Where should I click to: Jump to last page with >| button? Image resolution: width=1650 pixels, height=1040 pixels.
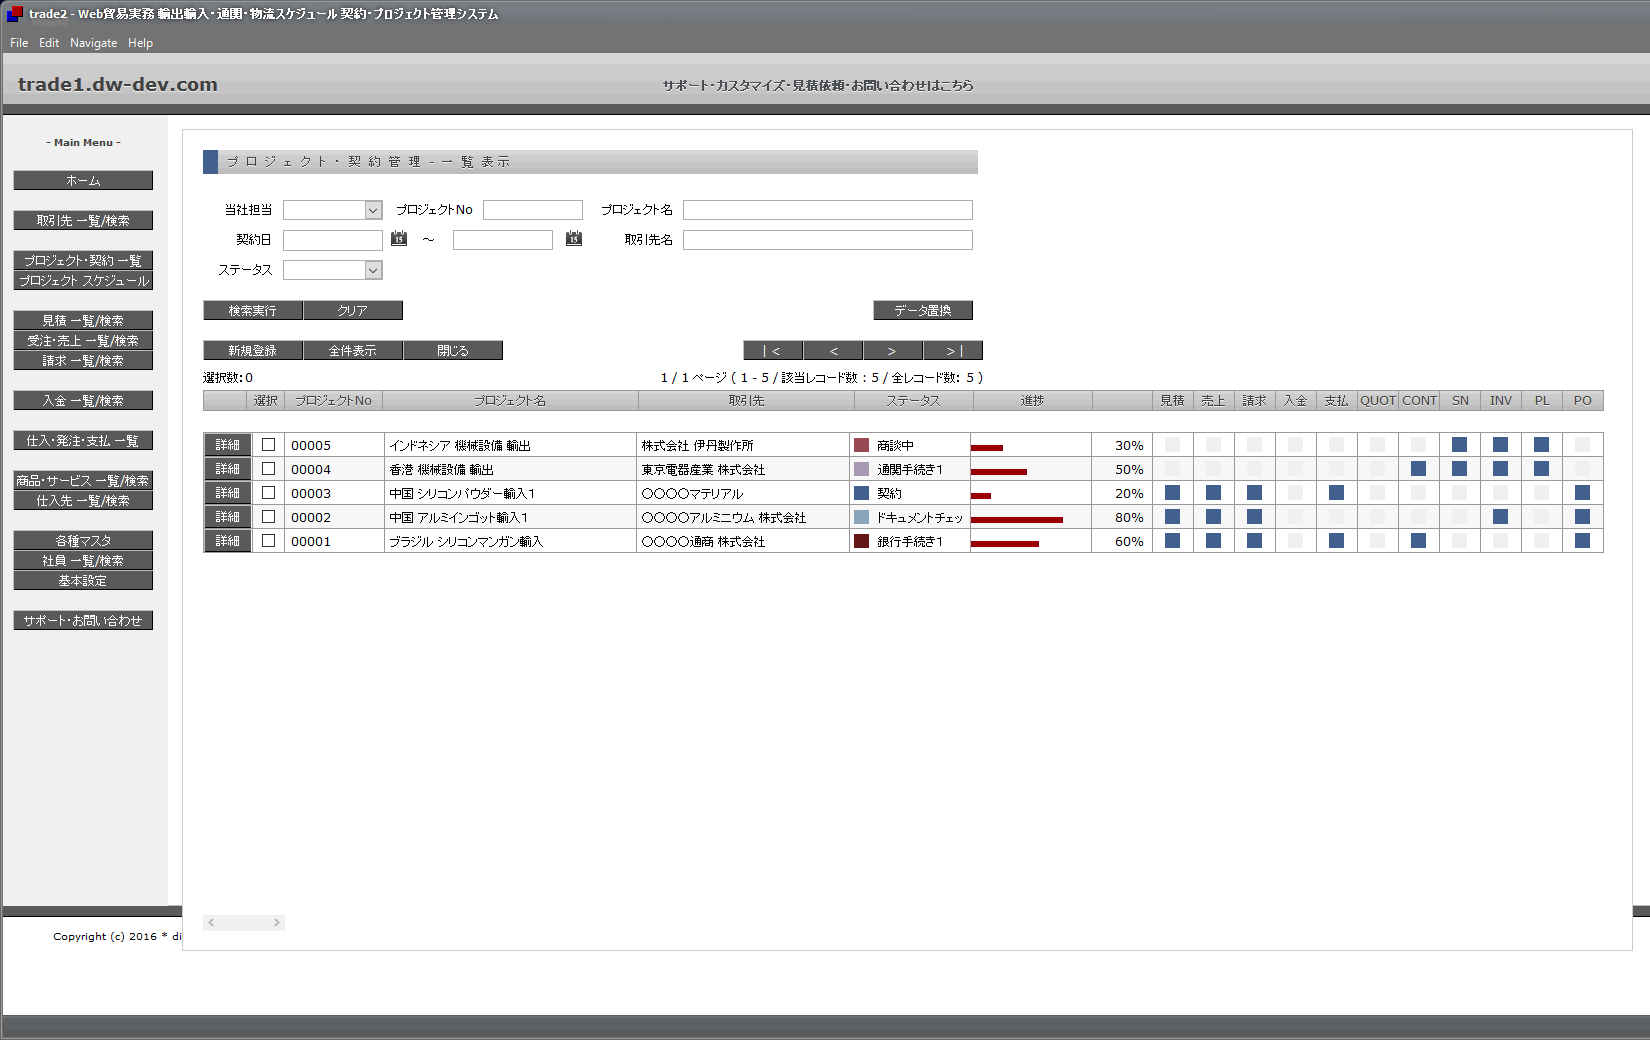tap(953, 351)
